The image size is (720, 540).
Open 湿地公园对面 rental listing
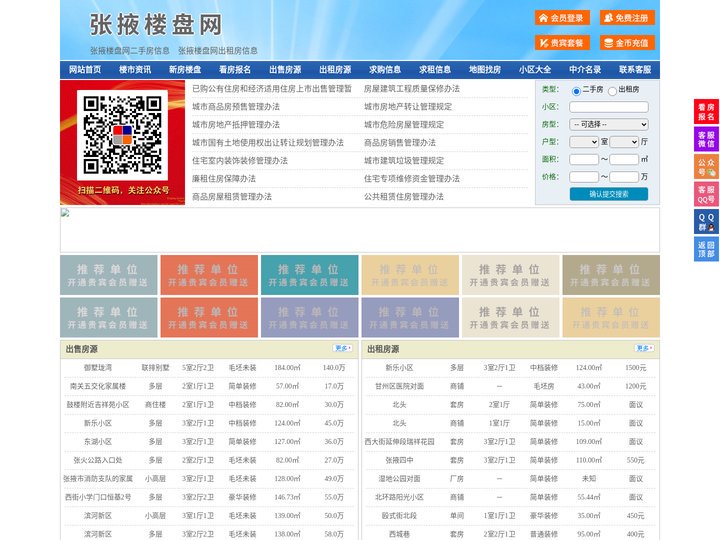point(399,478)
